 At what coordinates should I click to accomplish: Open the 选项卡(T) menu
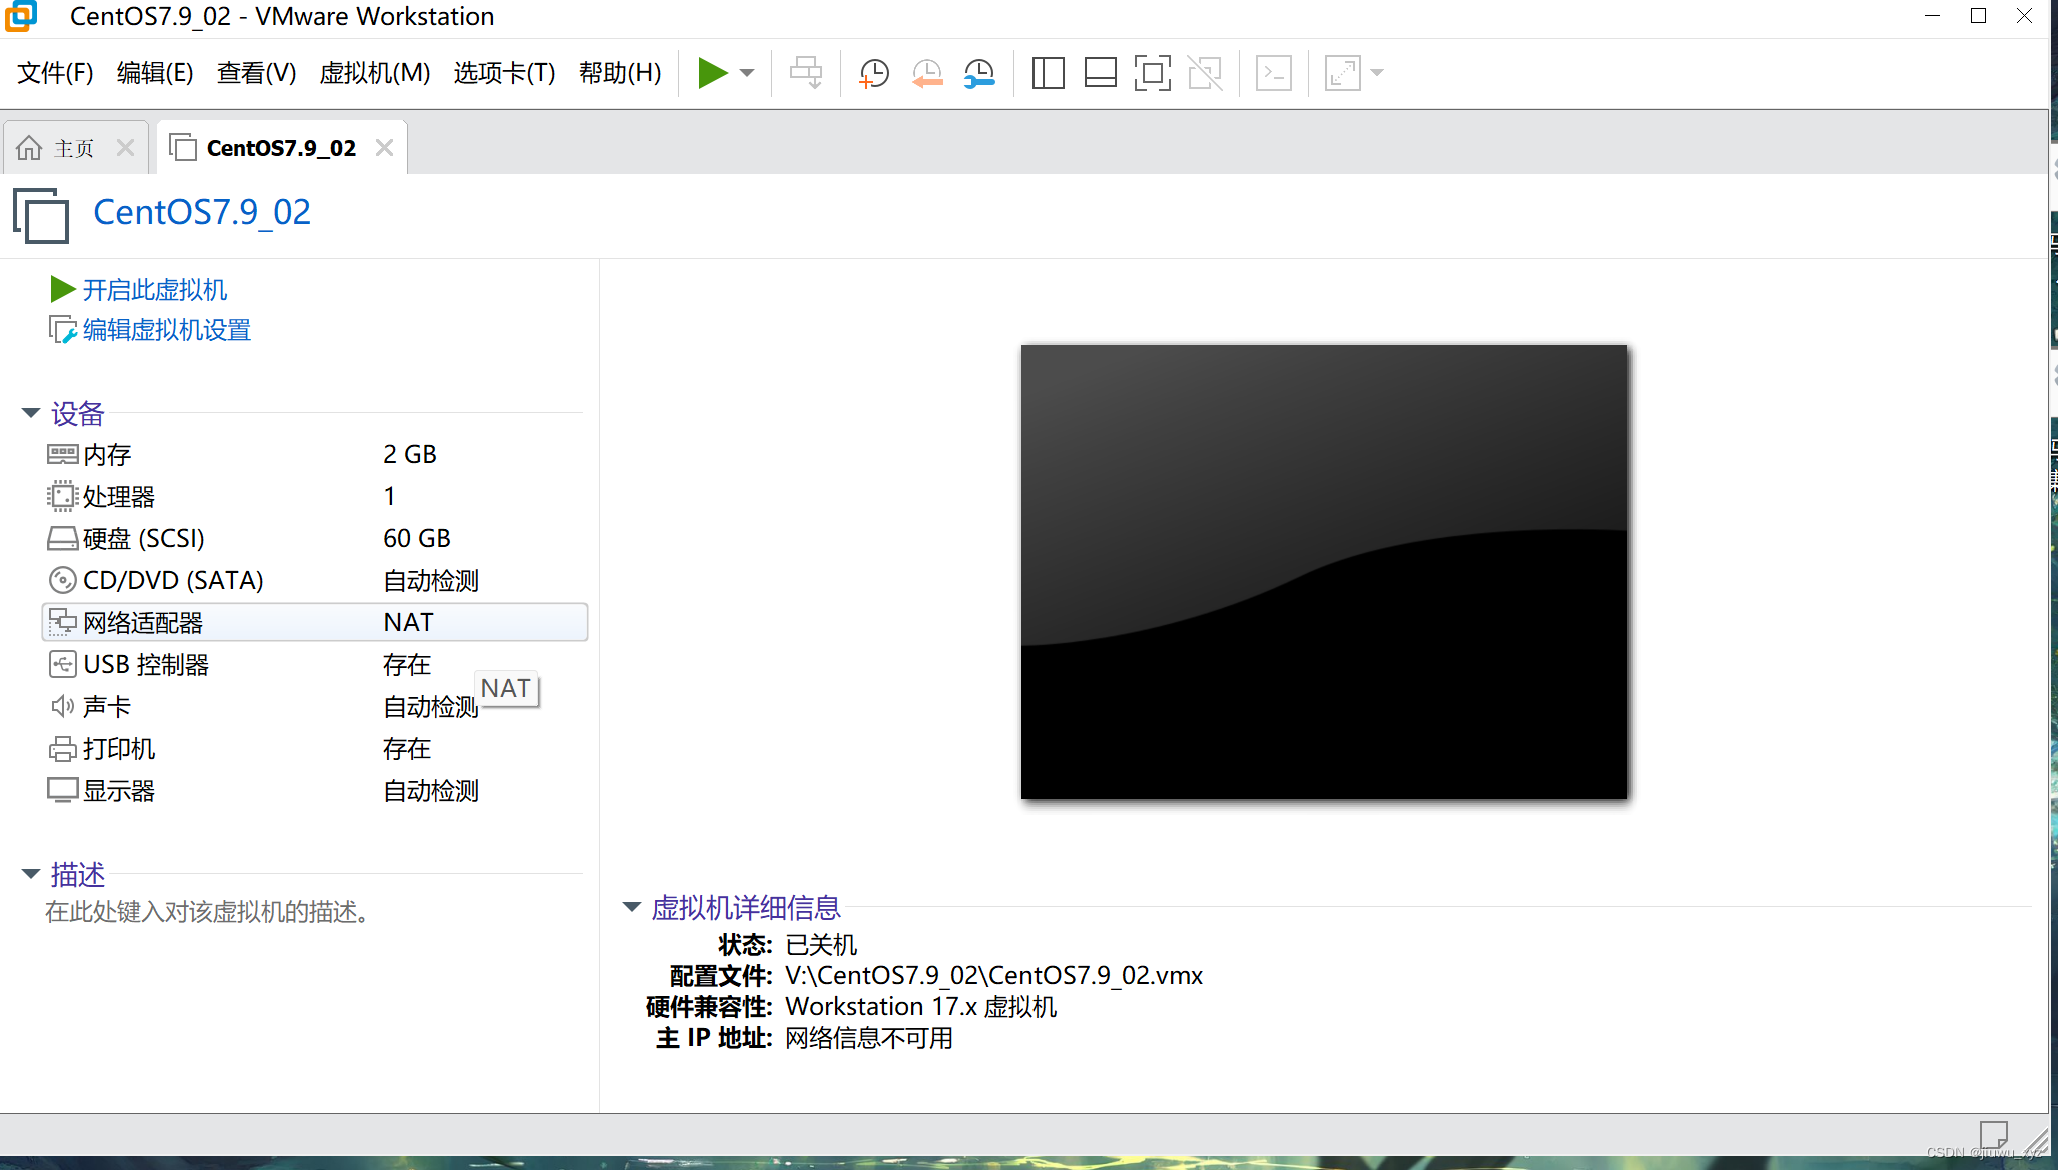click(504, 73)
